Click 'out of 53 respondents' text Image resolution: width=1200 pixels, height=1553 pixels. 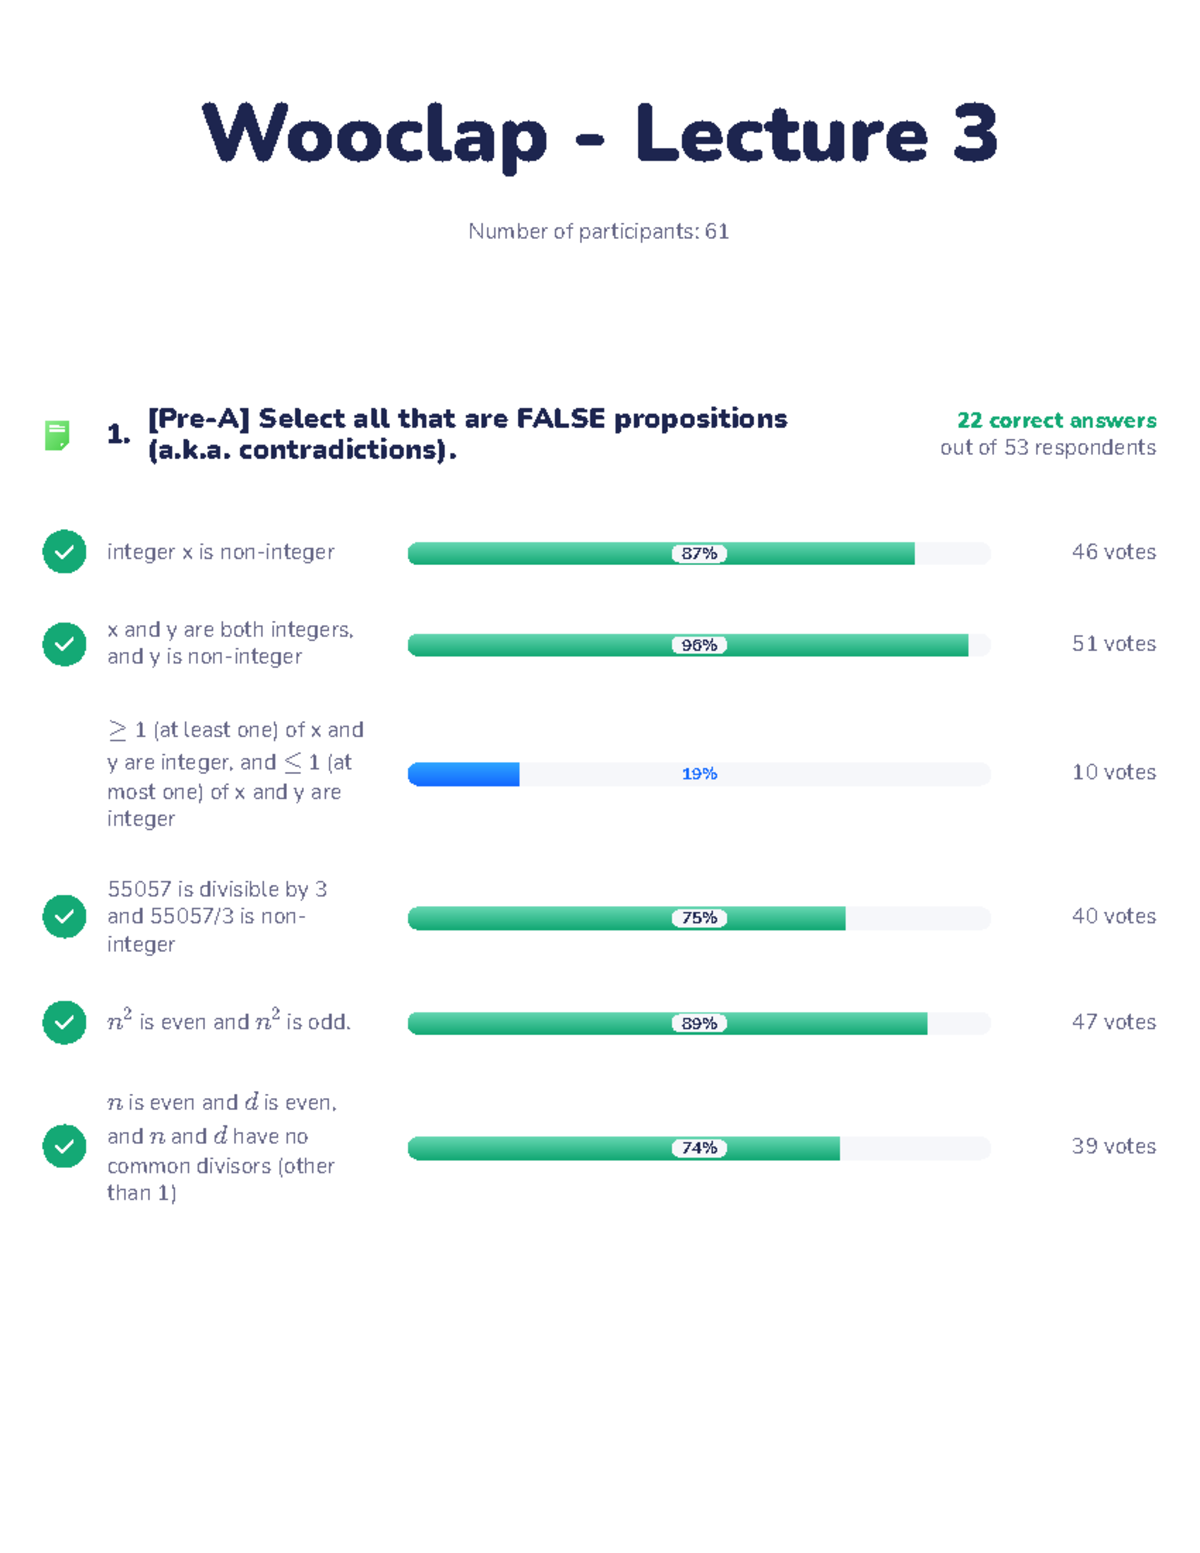1048,447
